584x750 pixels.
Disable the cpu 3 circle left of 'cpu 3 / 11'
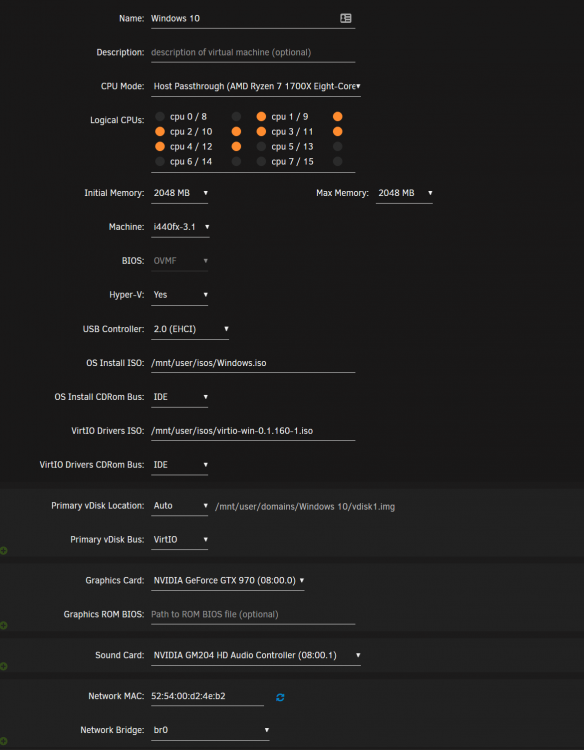pyautogui.click(x=261, y=132)
